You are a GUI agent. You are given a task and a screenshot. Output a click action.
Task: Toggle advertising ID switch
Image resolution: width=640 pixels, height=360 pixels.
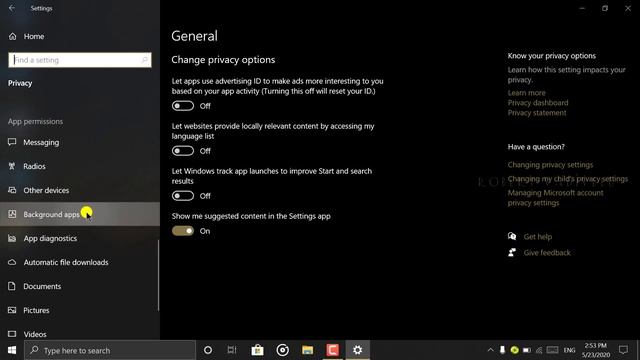click(x=183, y=106)
